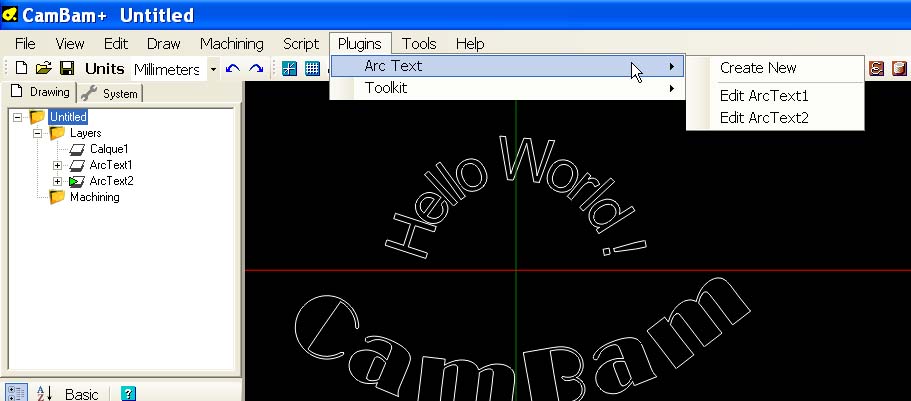Image resolution: width=911 pixels, height=401 pixels.
Task: Select the ArcText1 layer label
Action: (110, 165)
